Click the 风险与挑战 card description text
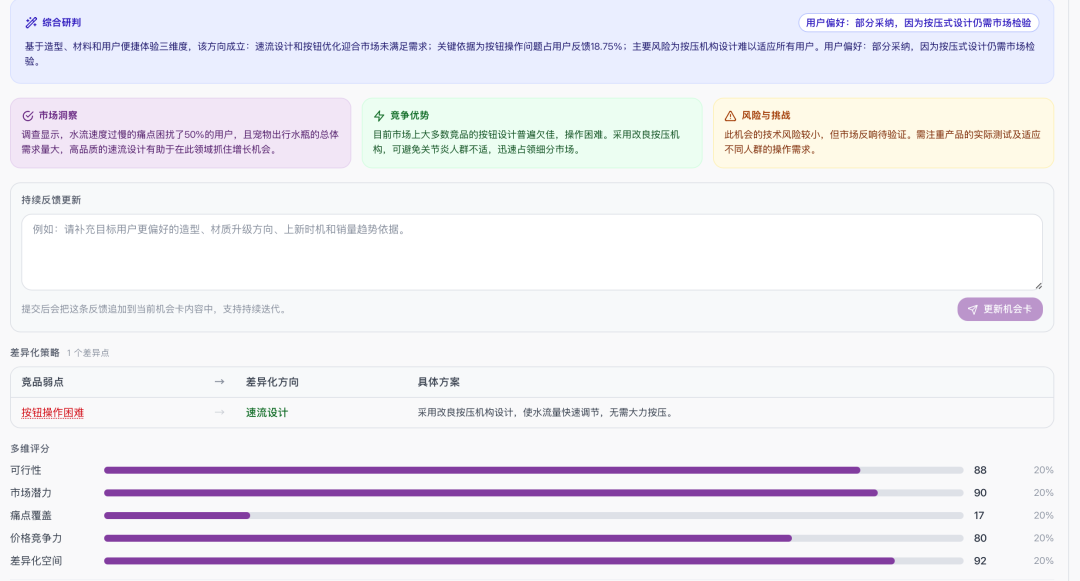The image size is (1080, 581). tap(882, 142)
